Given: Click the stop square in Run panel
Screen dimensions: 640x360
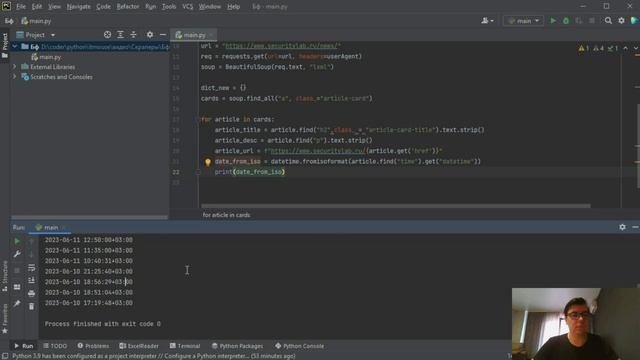Looking at the screenshot, I should coord(17,270).
